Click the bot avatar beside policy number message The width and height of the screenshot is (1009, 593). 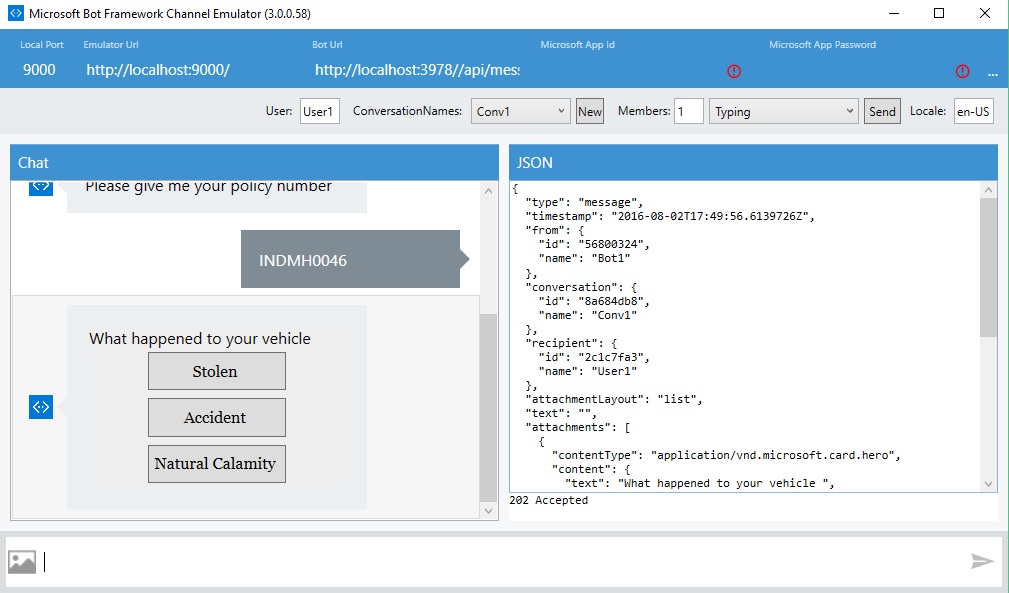point(41,188)
